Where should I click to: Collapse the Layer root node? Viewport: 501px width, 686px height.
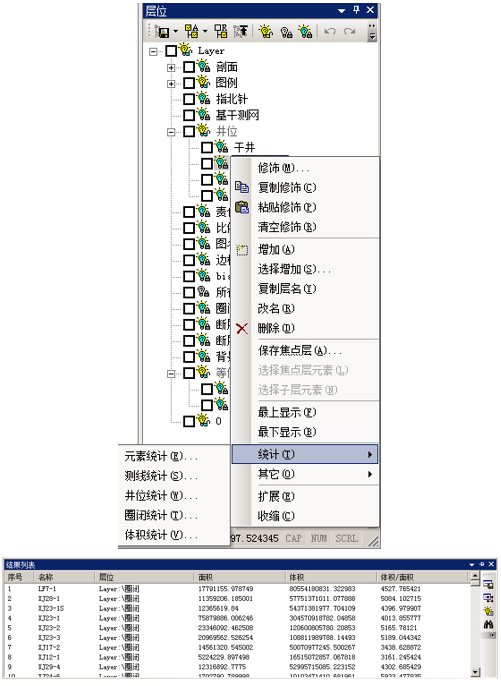(154, 52)
